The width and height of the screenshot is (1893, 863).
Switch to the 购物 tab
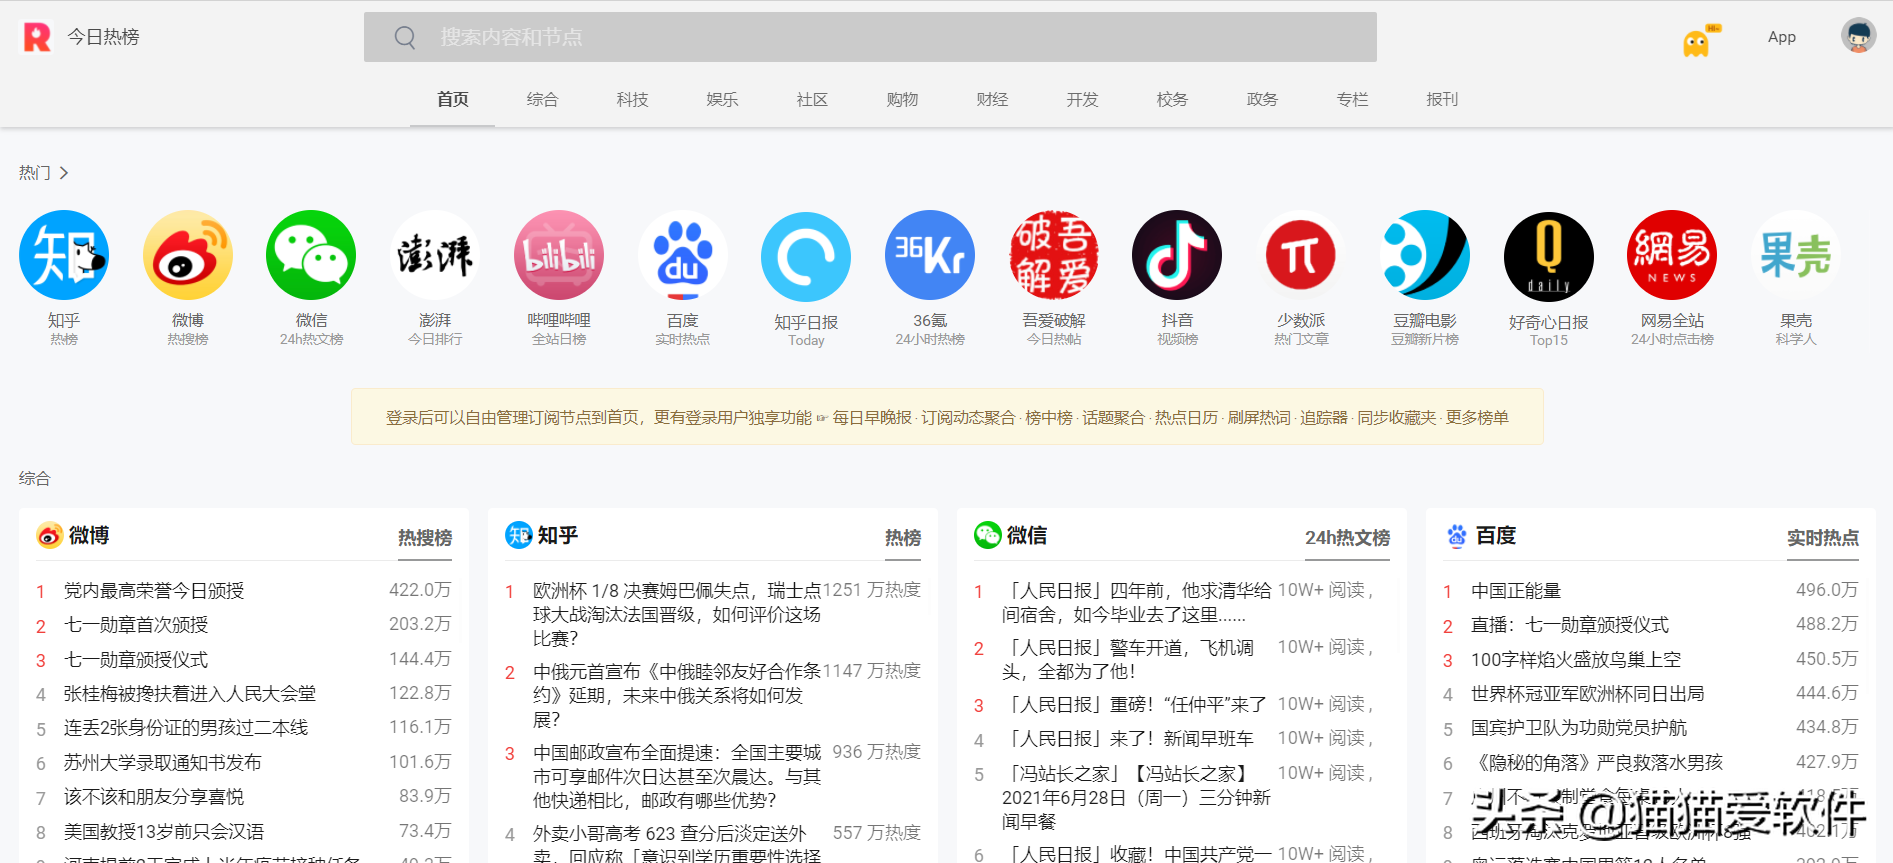[x=903, y=99]
